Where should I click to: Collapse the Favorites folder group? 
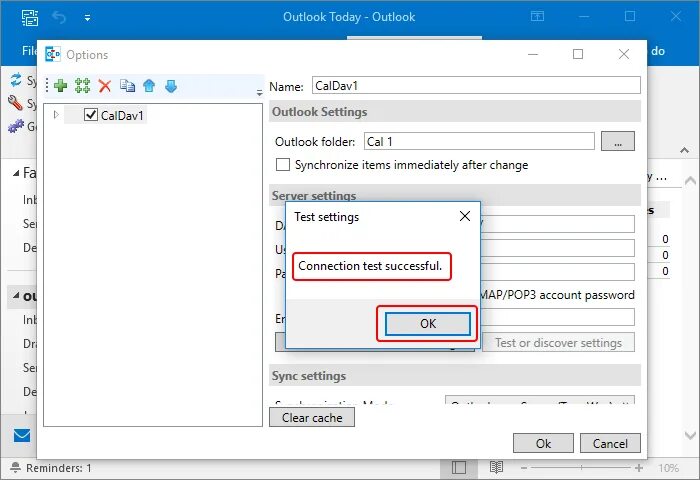(16, 173)
